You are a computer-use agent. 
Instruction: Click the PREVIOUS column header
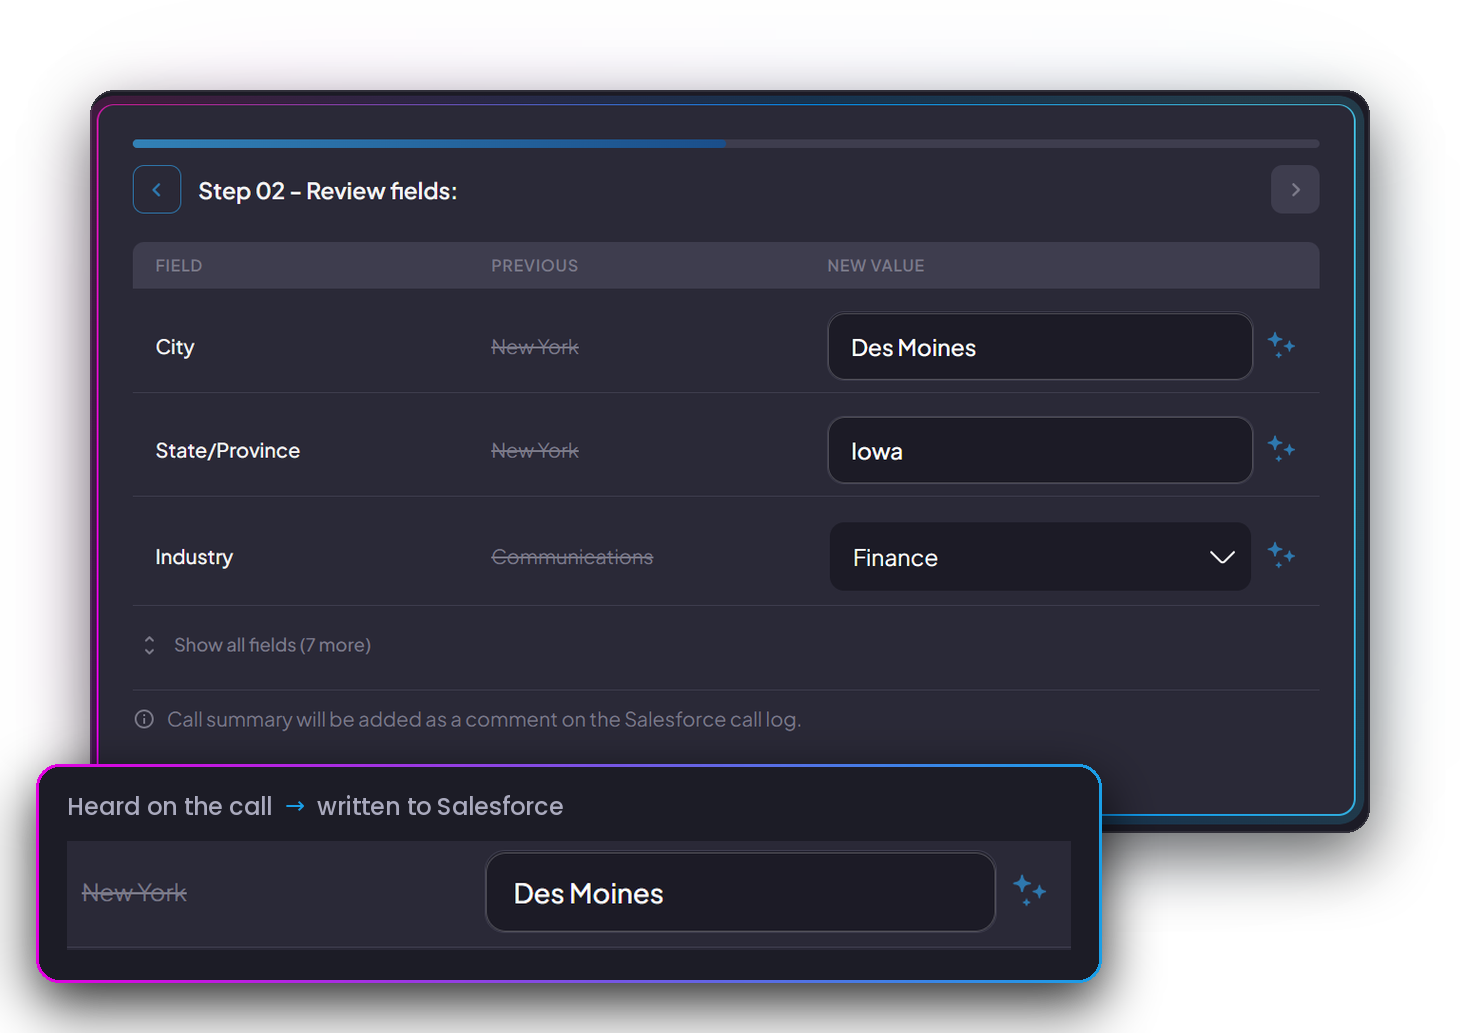(x=535, y=266)
